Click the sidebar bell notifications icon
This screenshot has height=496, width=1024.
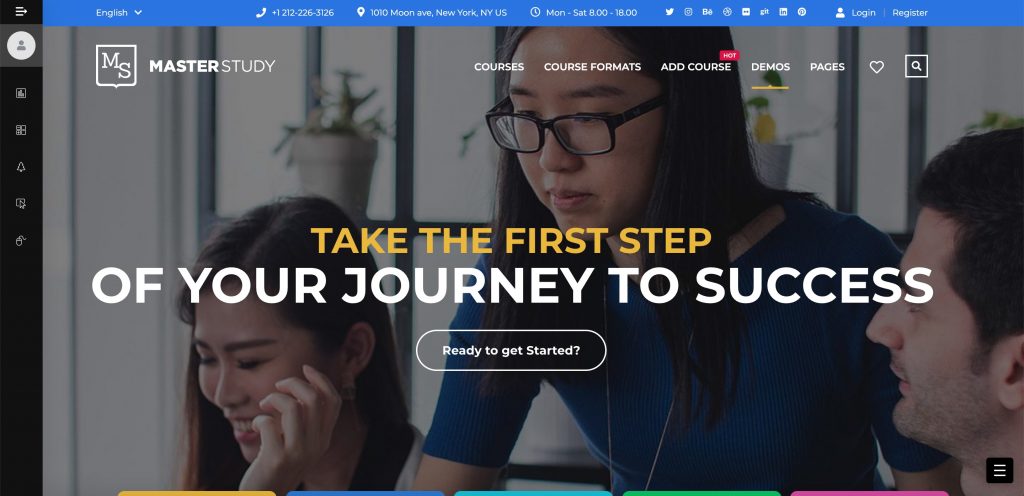click(21, 167)
